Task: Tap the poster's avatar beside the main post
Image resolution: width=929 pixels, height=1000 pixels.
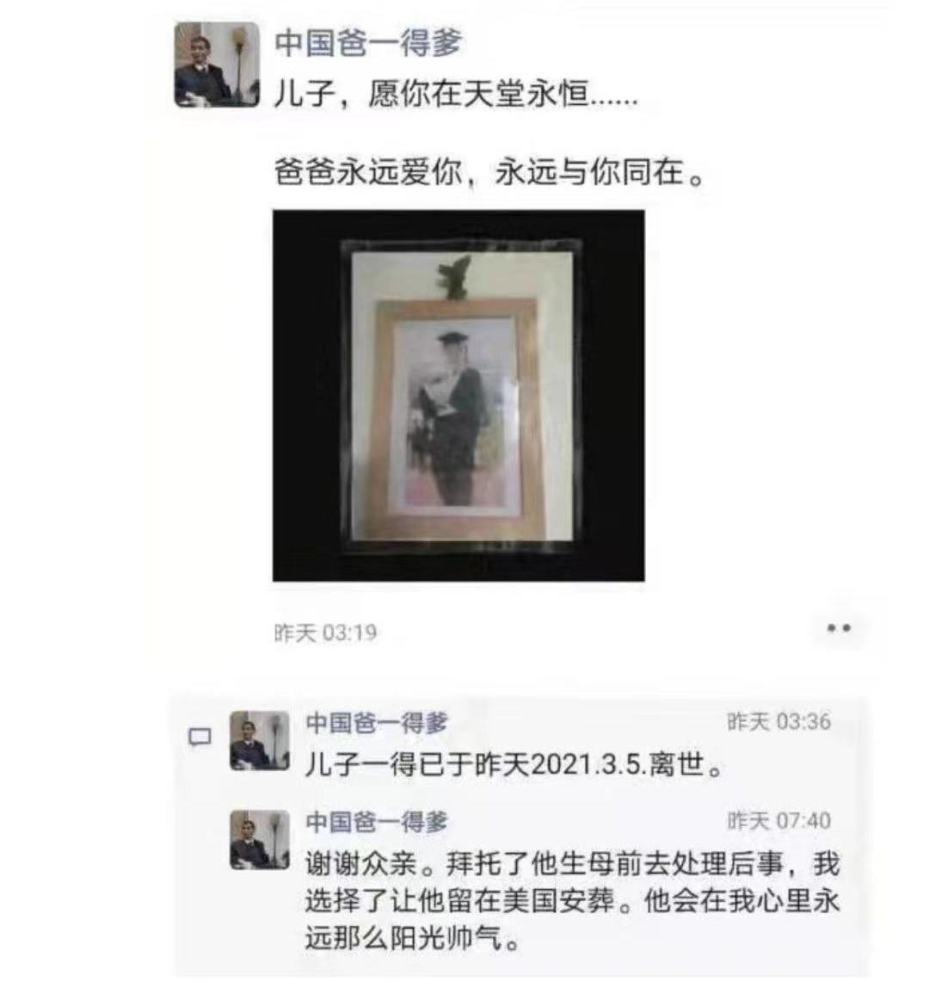Action: click(217, 64)
